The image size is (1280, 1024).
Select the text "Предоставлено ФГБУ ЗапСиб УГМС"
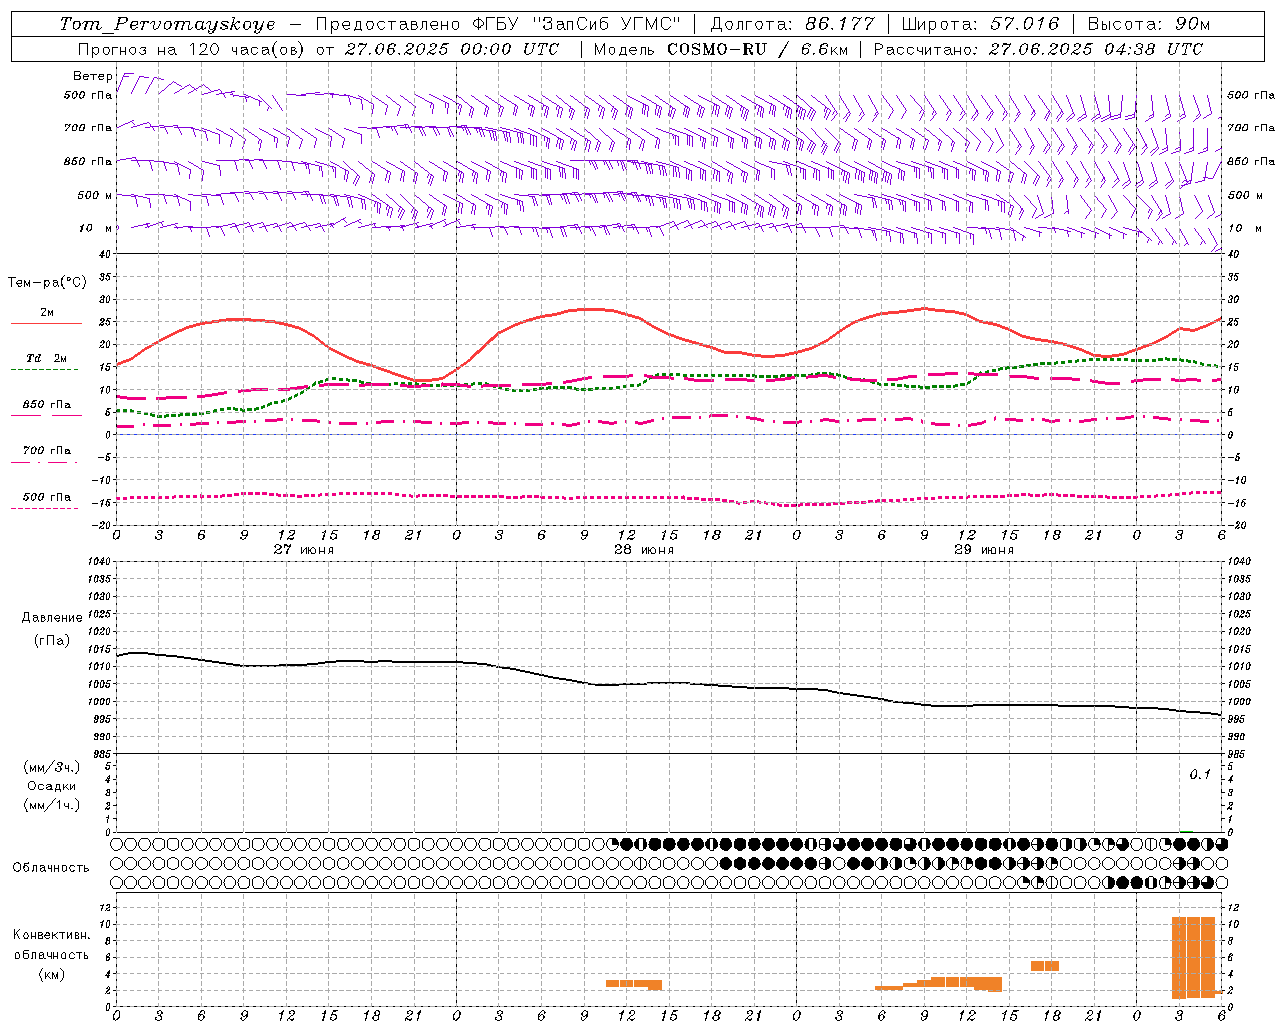pos(498,24)
